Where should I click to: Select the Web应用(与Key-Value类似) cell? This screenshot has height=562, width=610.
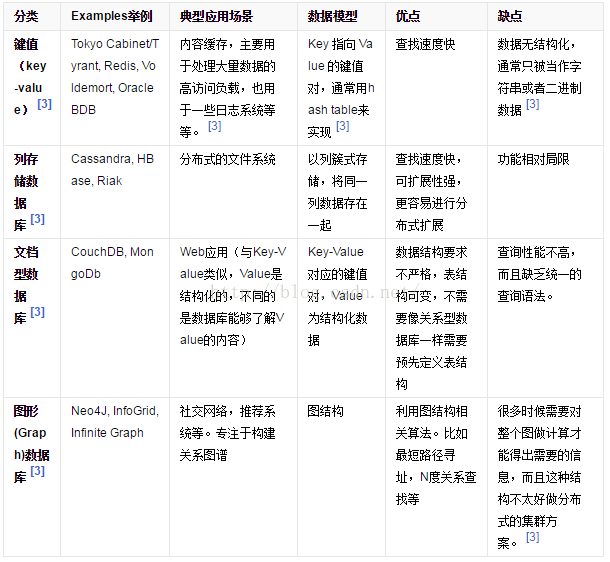pyautogui.click(x=233, y=318)
